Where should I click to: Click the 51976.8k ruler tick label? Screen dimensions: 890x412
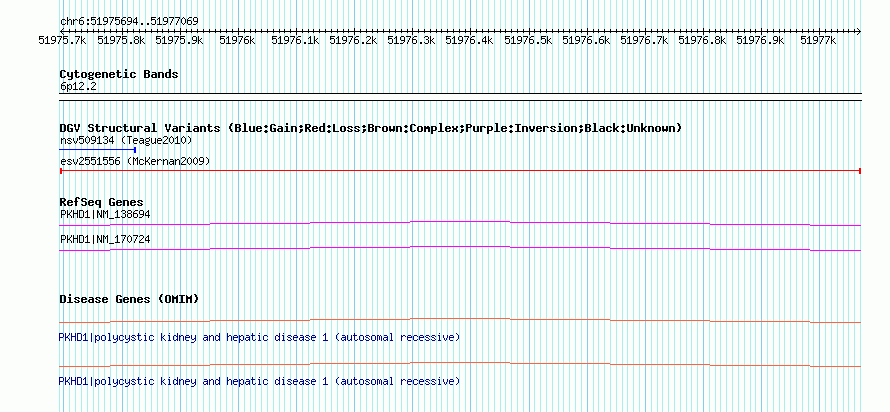point(702,40)
